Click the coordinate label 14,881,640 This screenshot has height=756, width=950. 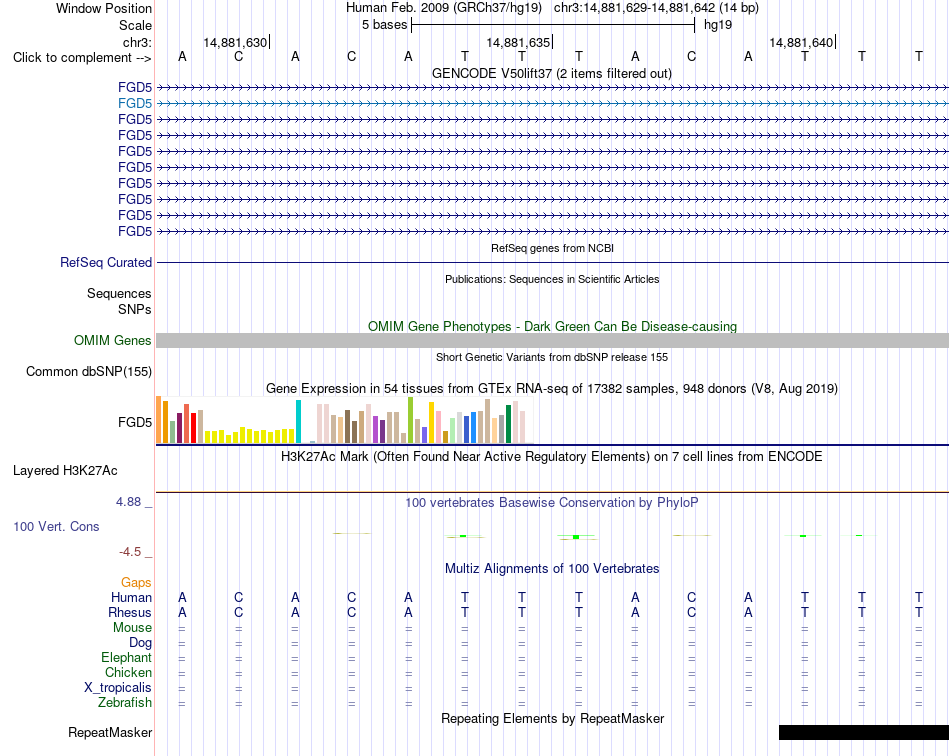coord(801,42)
